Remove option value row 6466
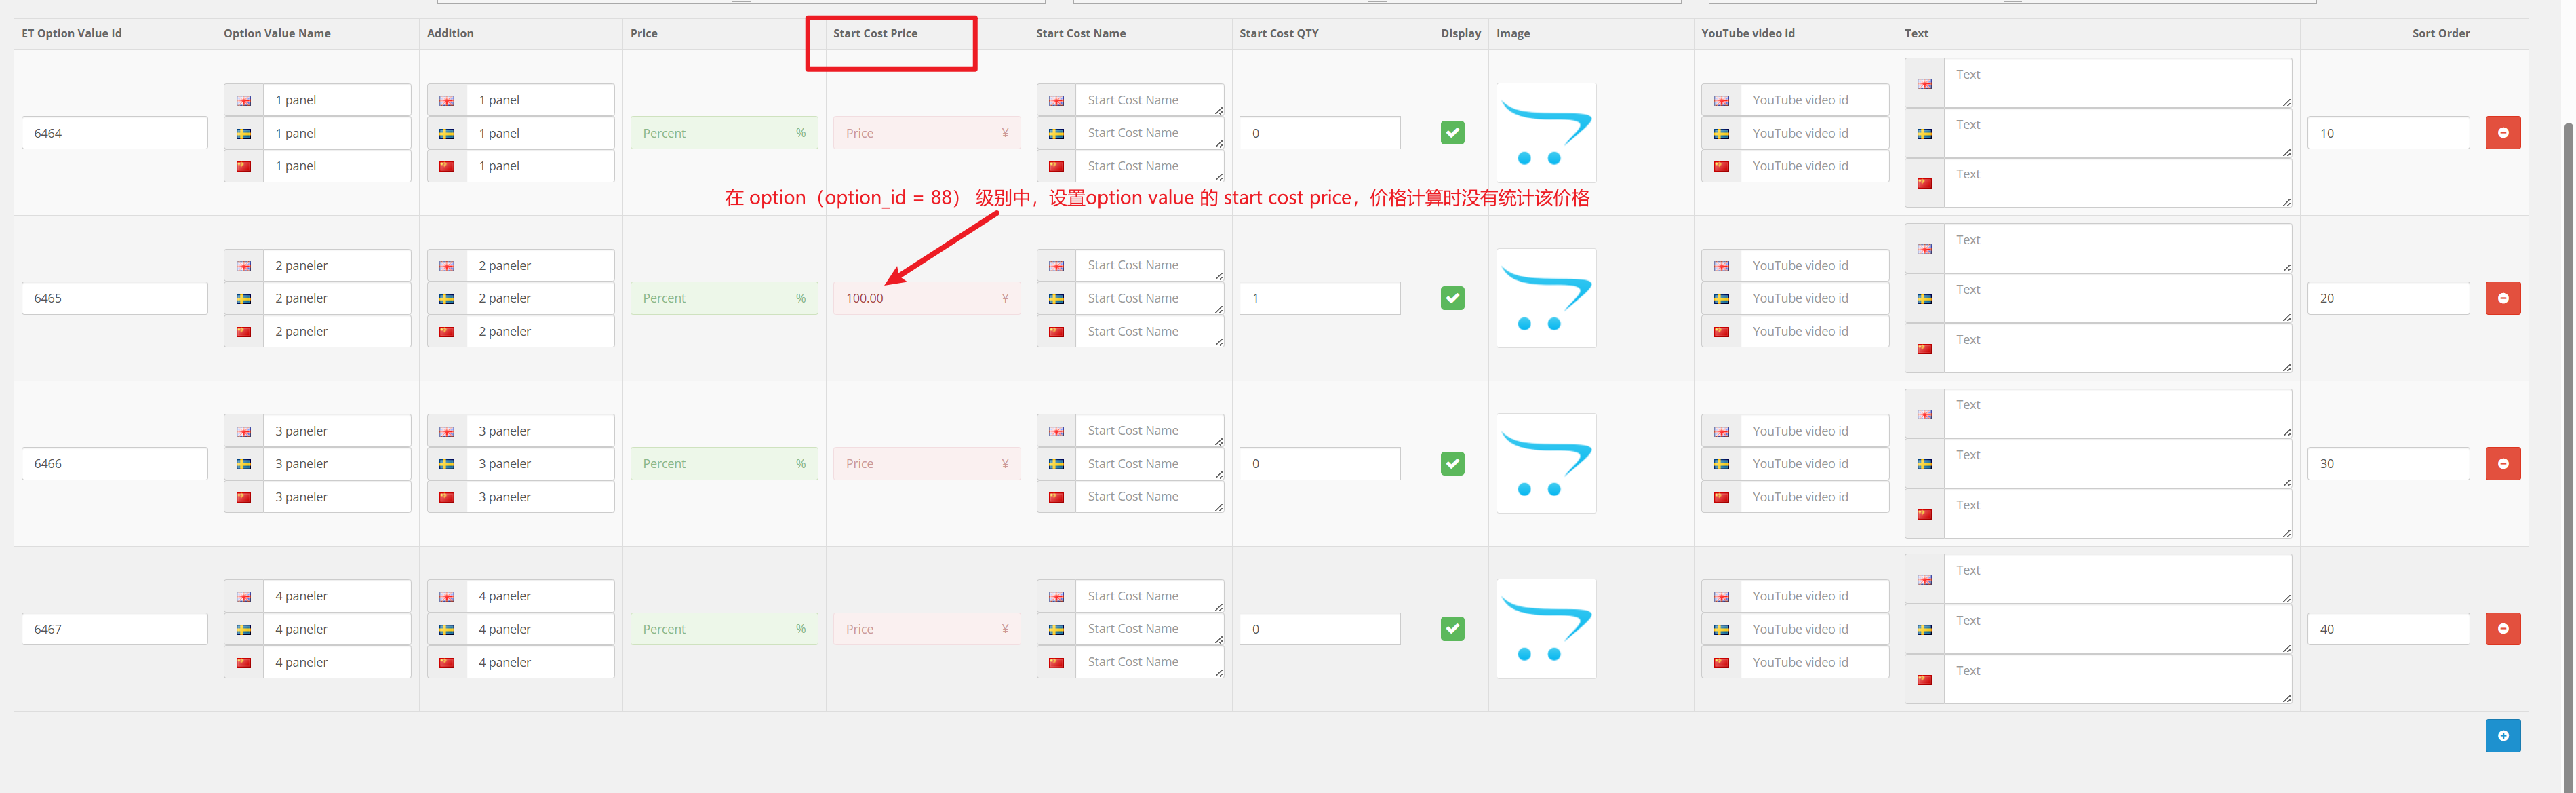The height and width of the screenshot is (793, 2576). (2502, 464)
